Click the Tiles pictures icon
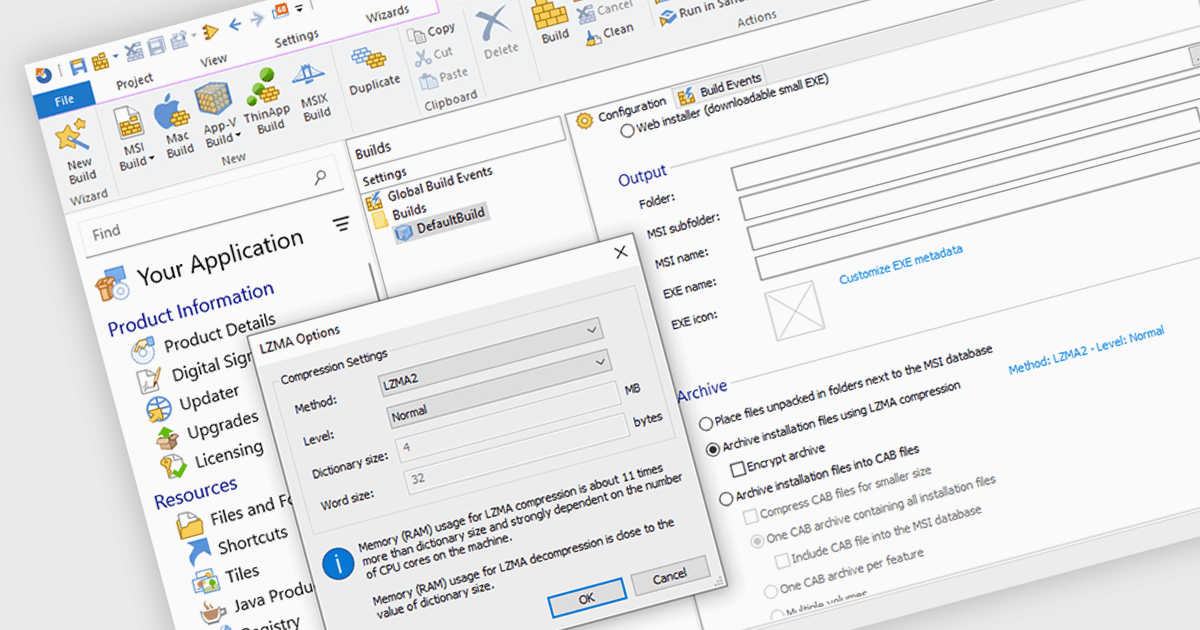1200x630 pixels. point(206,580)
